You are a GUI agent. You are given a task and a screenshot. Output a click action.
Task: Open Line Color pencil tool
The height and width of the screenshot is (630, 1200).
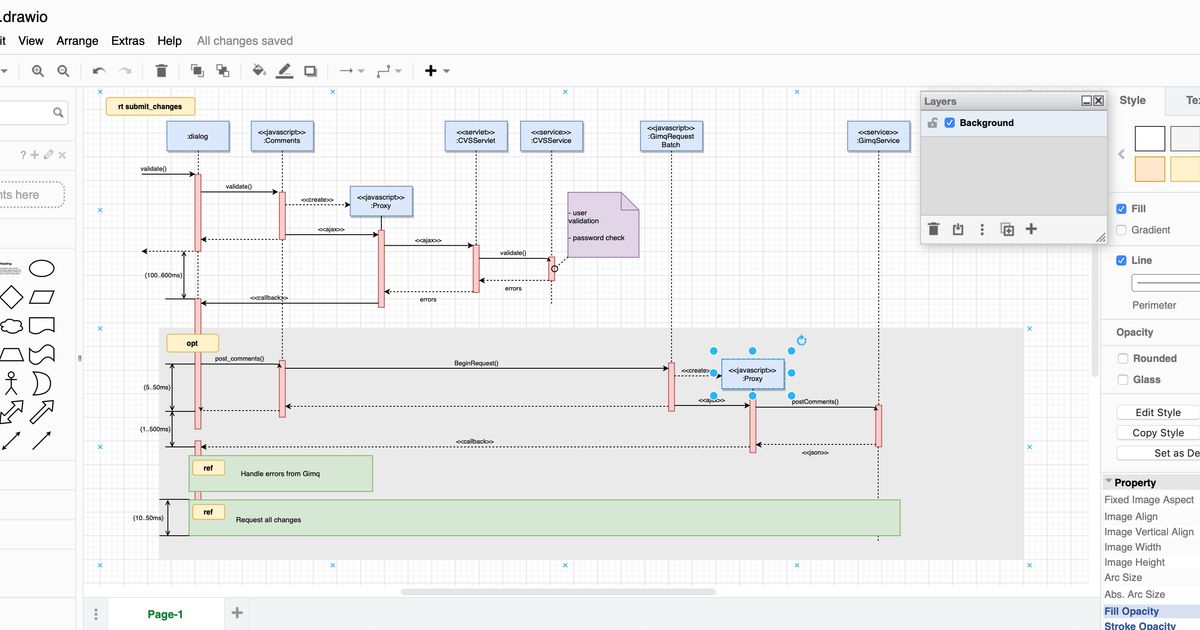(284, 71)
